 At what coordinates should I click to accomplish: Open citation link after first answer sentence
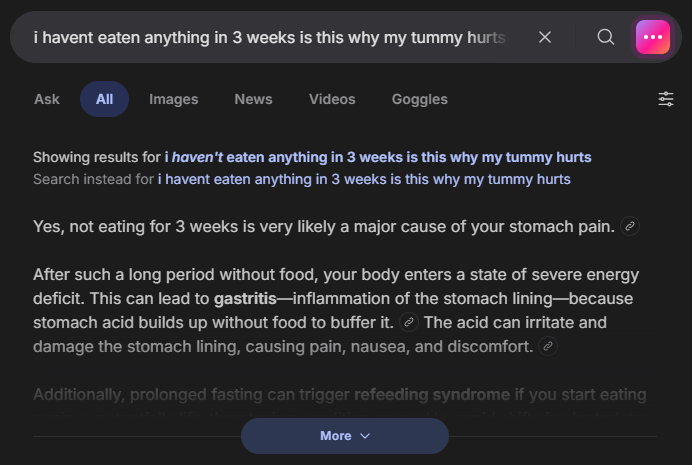tap(630, 227)
